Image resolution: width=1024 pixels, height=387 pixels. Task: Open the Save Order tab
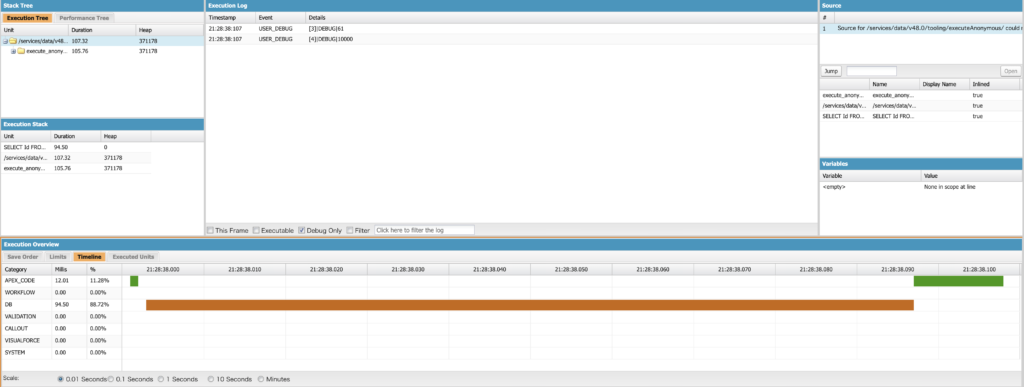pos(22,257)
